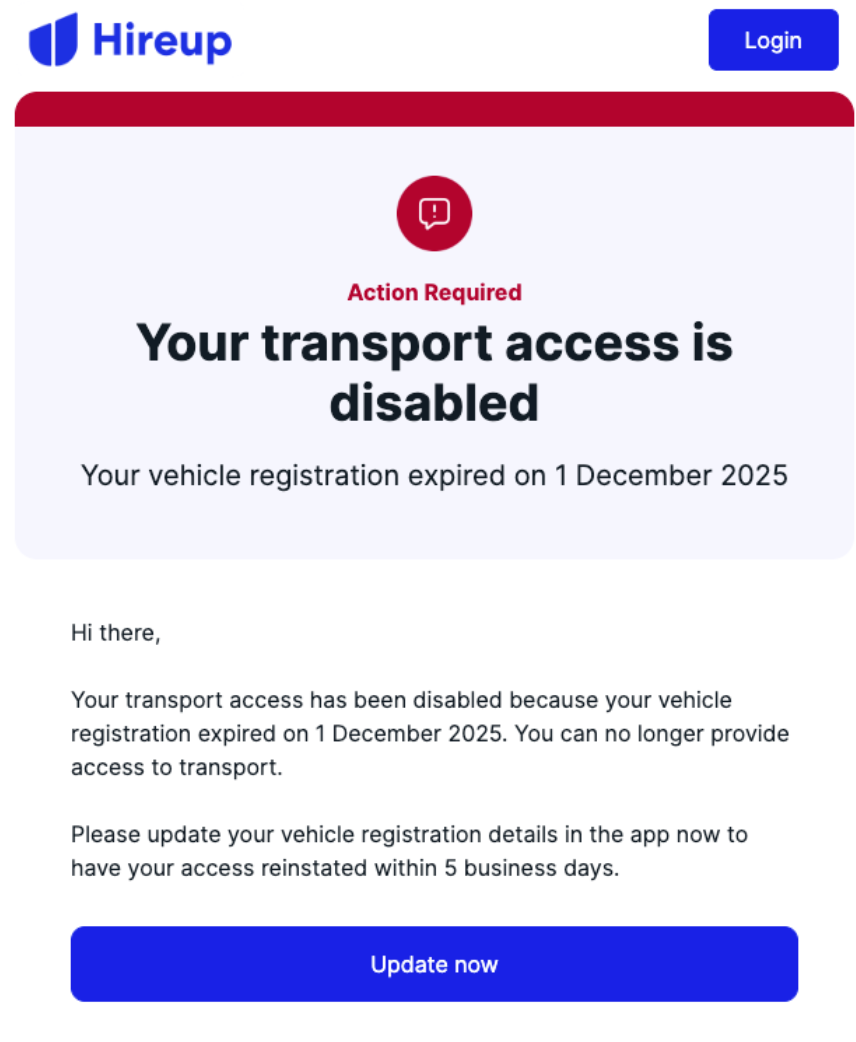Click the red Action Required label
The height and width of the screenshot is (1042, 856).
click(x=434, y=293)
